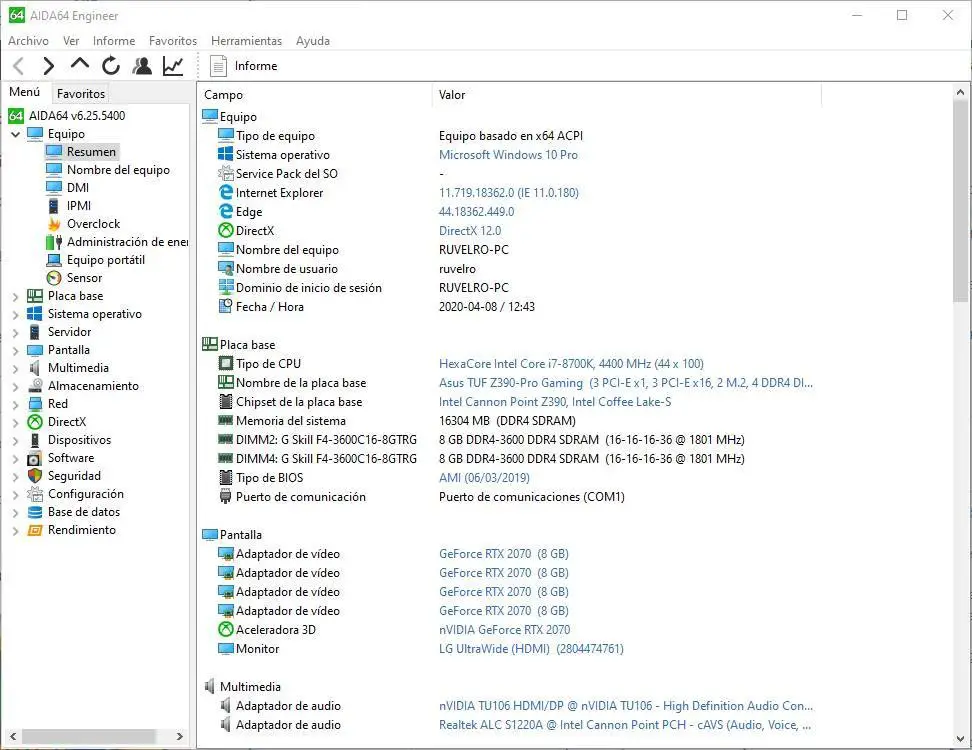Expand the Sistema operativo branch arrow
Screen dimensions: 972x750
click(x=15, y=314)
